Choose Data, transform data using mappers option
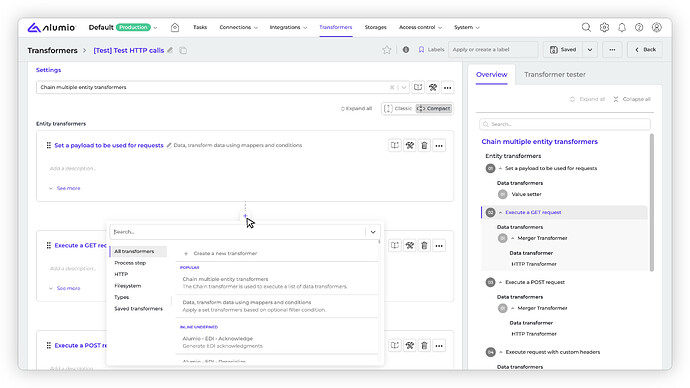Viewport: 690px width, 388px height. 277,306
